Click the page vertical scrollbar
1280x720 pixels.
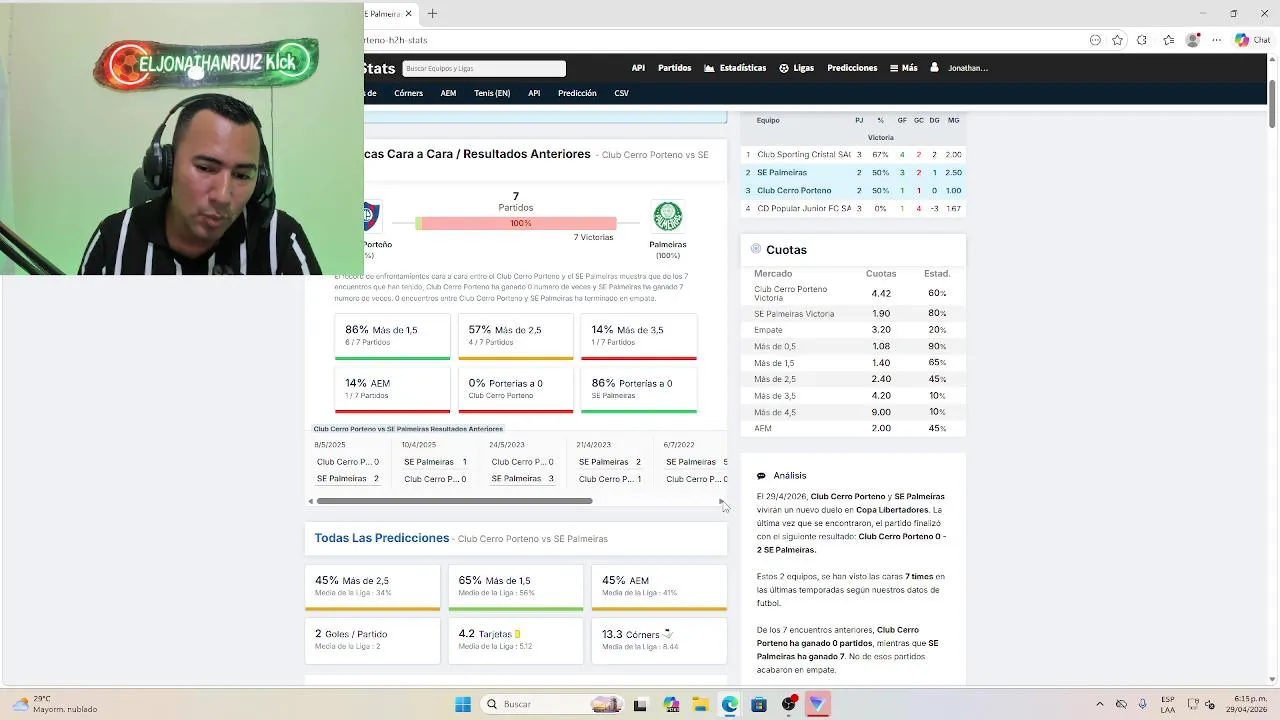pyautogui.click(x=1272, y=105)
